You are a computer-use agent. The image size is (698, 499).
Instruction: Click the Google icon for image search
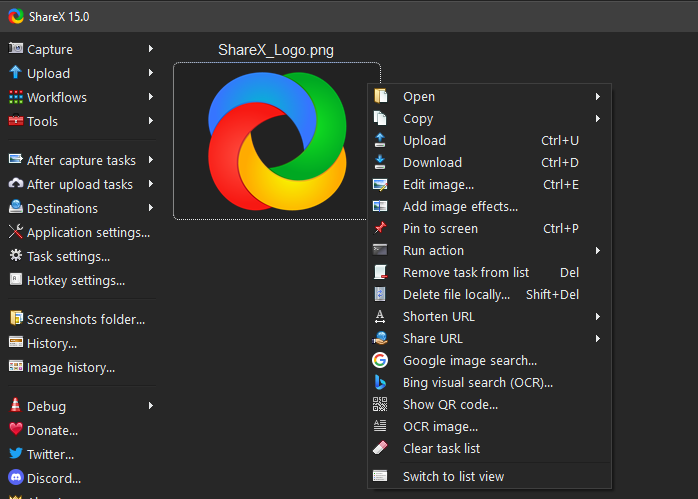(x=380, y=360)
